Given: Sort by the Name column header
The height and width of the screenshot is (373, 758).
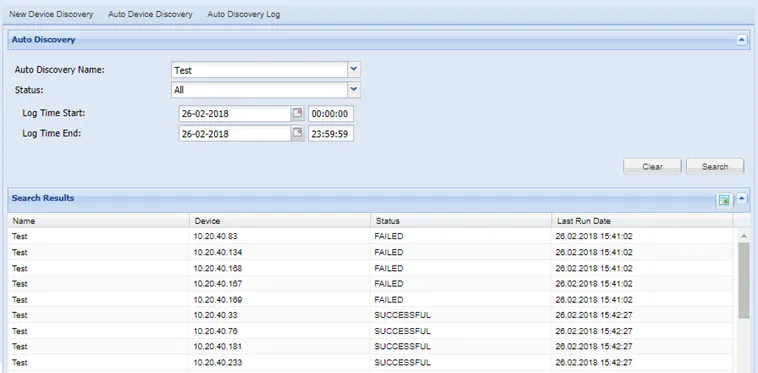Looking at the screenshot, I should click(99, 221).
